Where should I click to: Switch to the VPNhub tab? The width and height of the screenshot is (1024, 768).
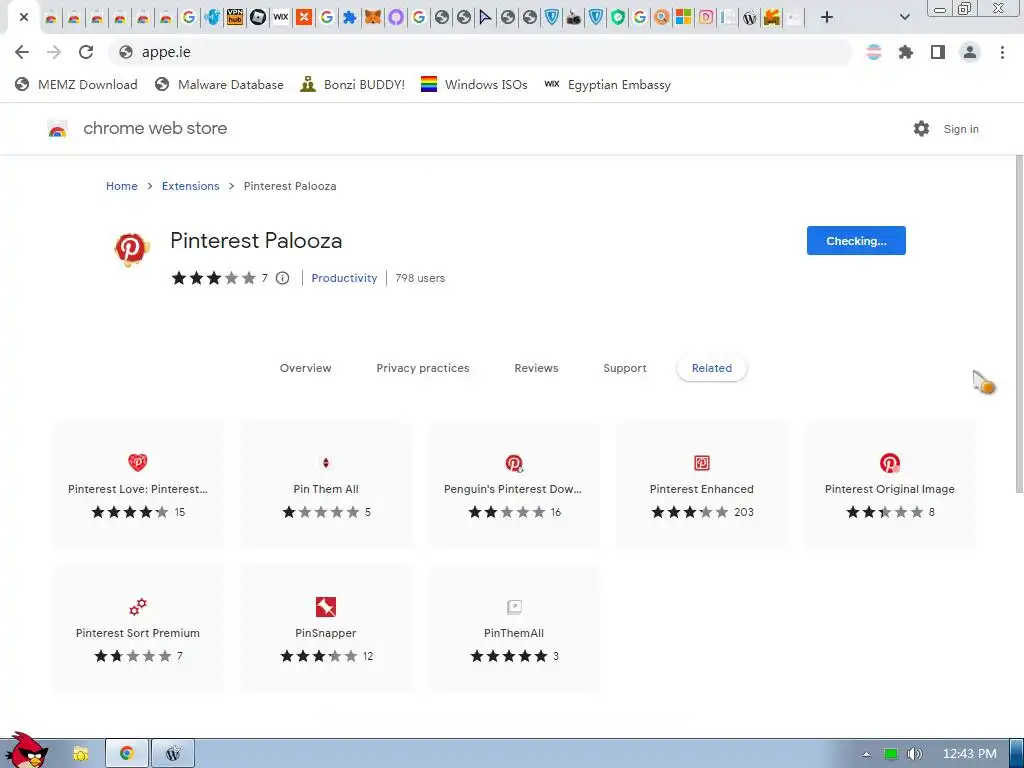(234, 18)
